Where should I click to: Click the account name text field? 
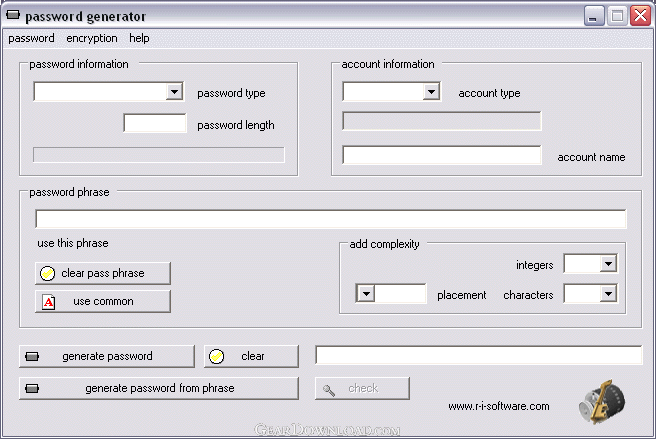click(441, 156)
